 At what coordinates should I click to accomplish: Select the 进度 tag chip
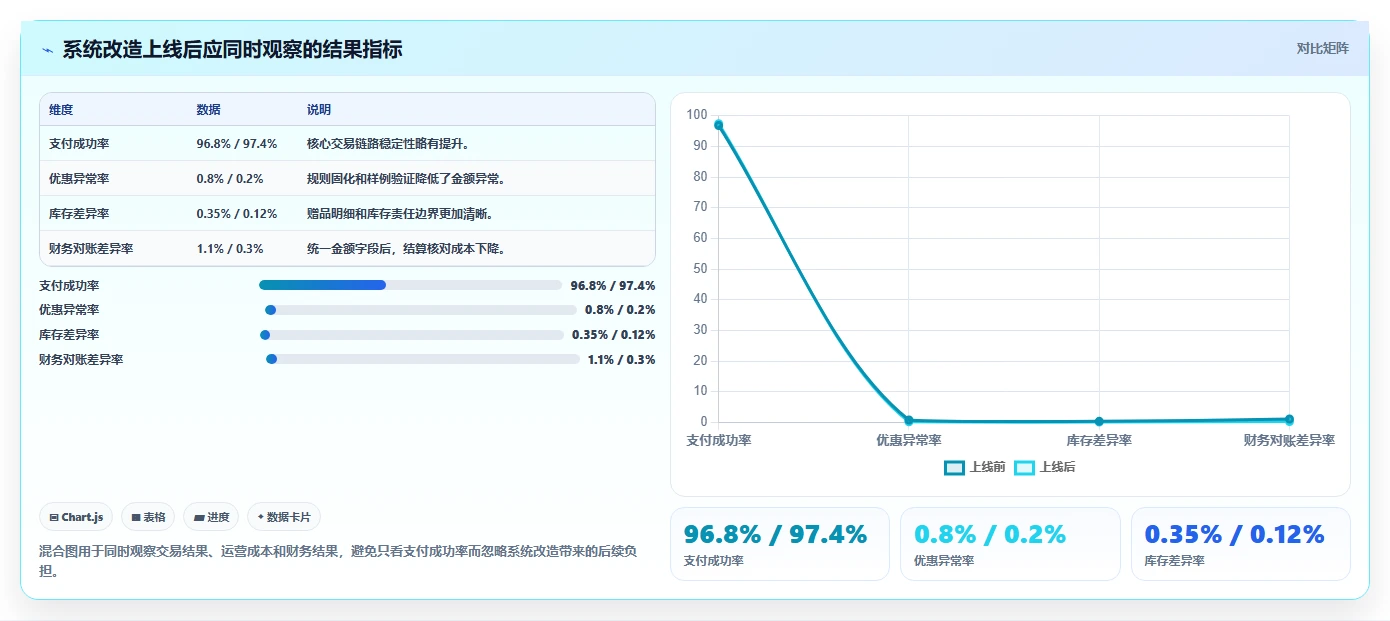point(211,517)
